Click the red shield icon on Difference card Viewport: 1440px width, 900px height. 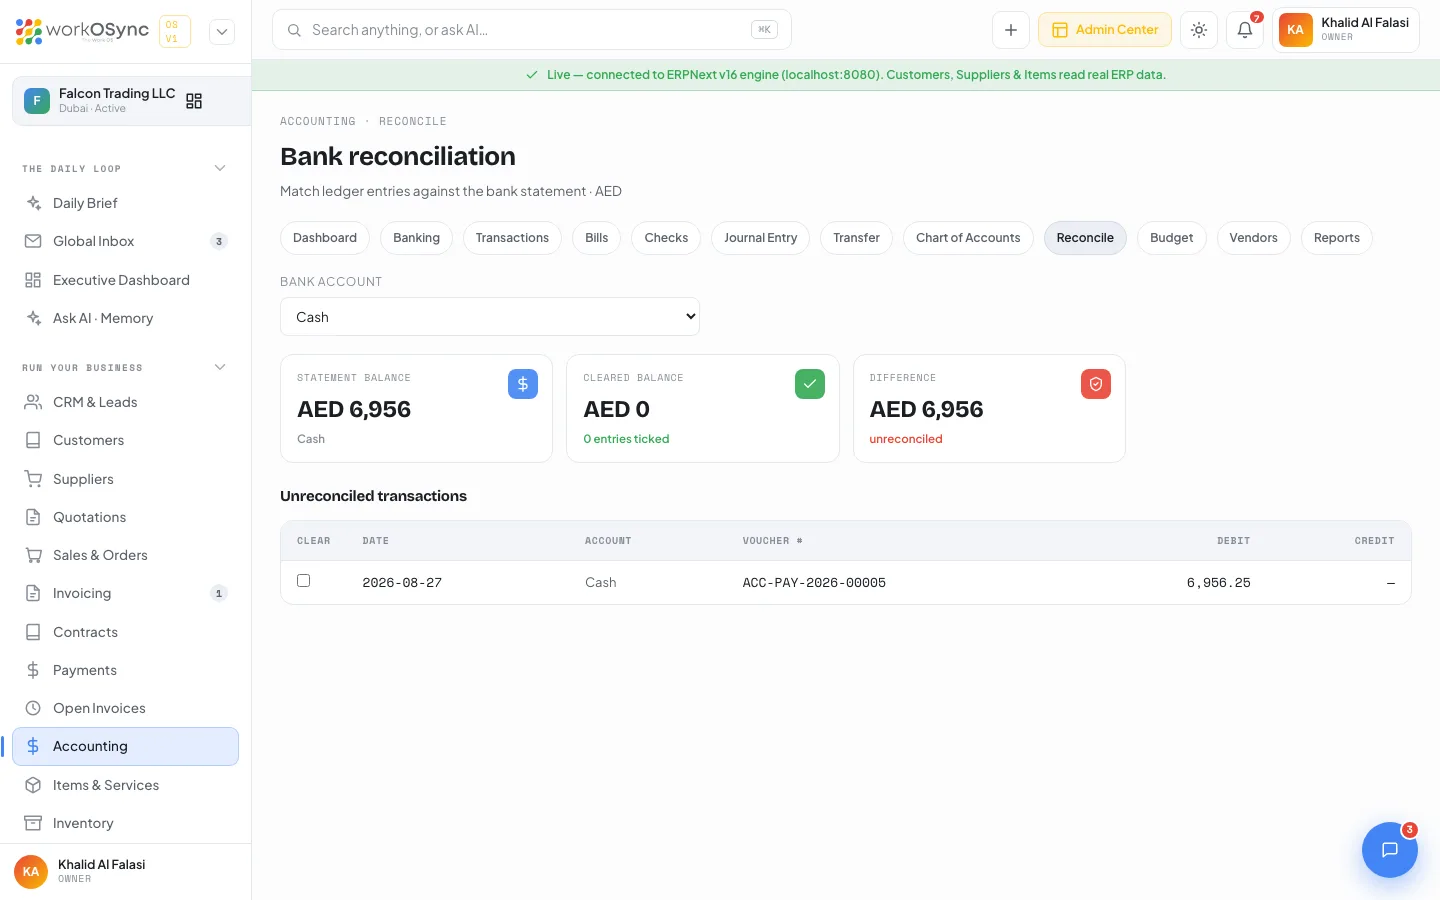(1096, 384)
